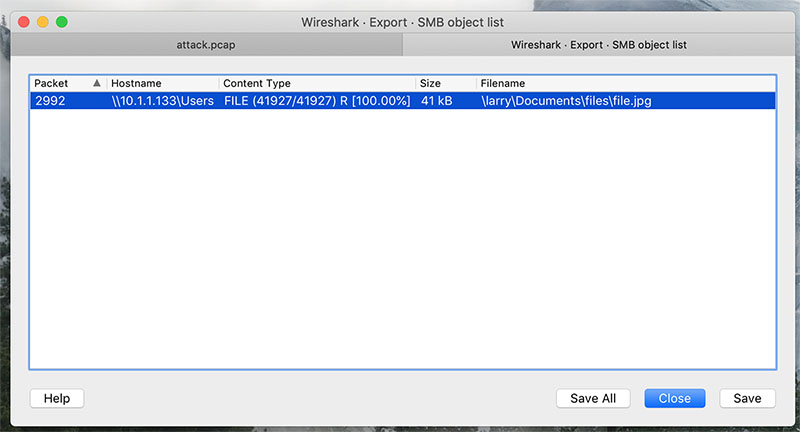This screenshot has height=432, width=800.
Task: Sort by the Filename column header
Action: tap(626, 83)
